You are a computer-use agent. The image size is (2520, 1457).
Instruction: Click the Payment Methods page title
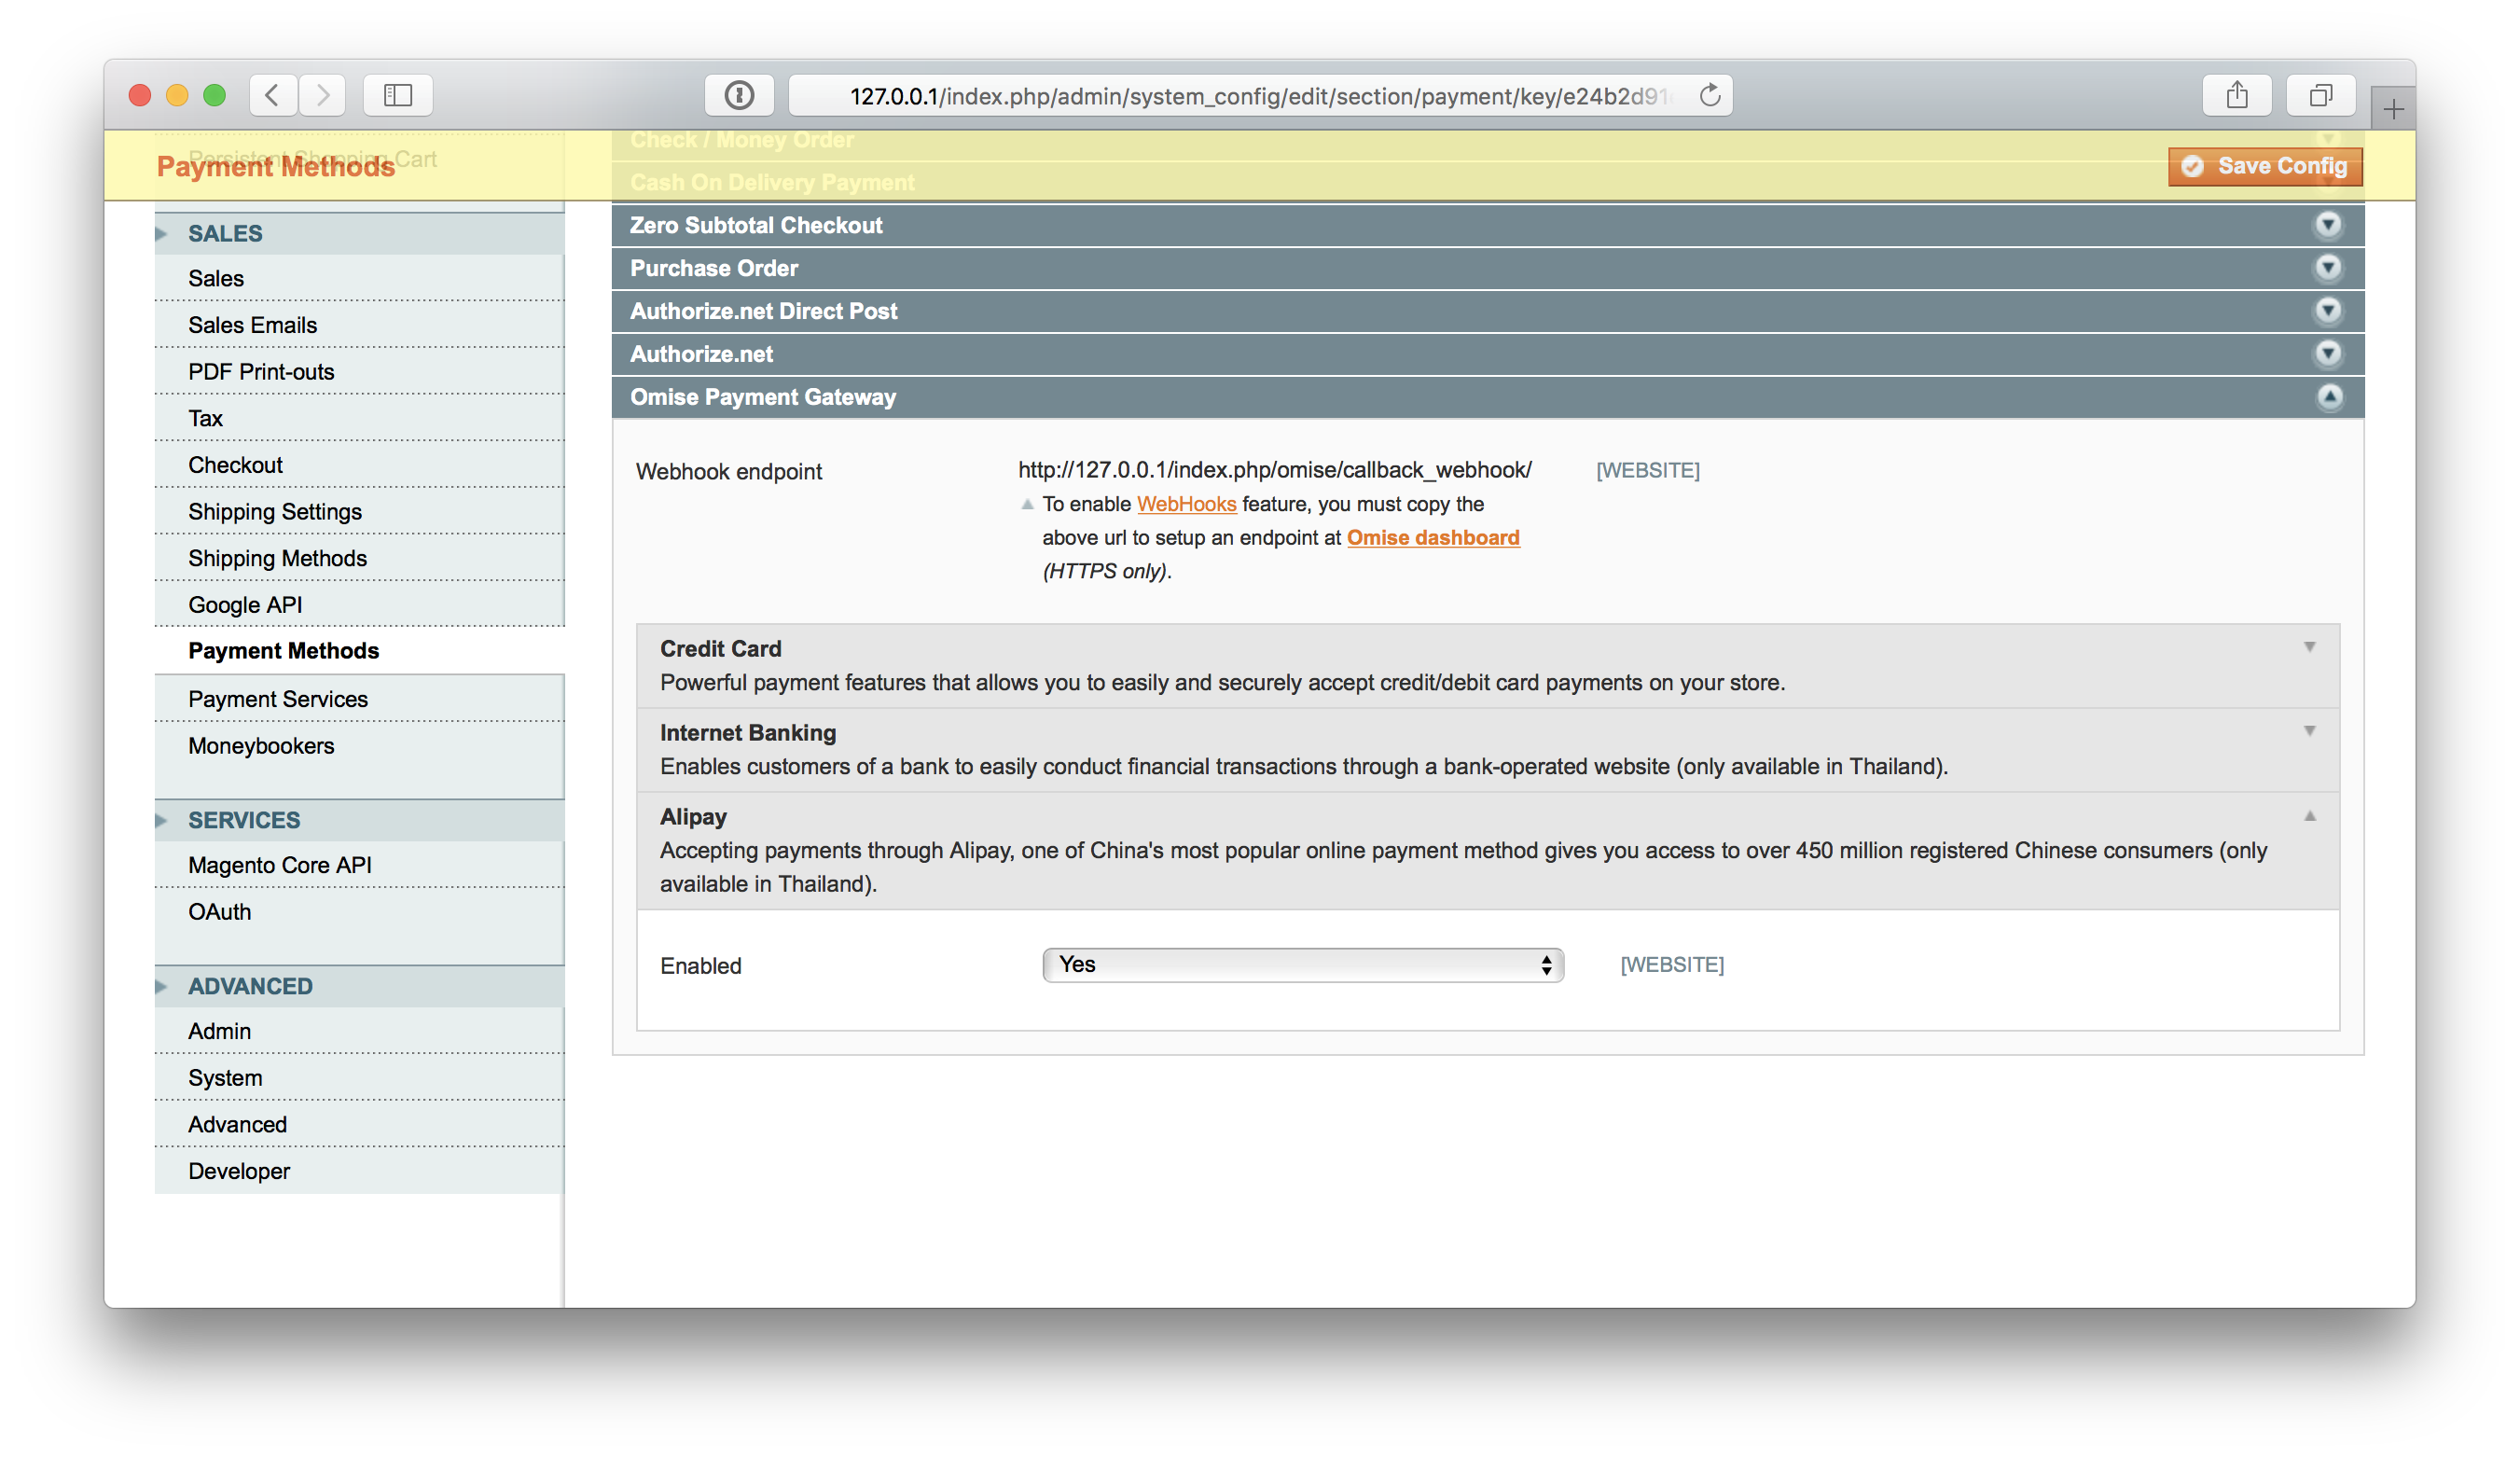276,167
